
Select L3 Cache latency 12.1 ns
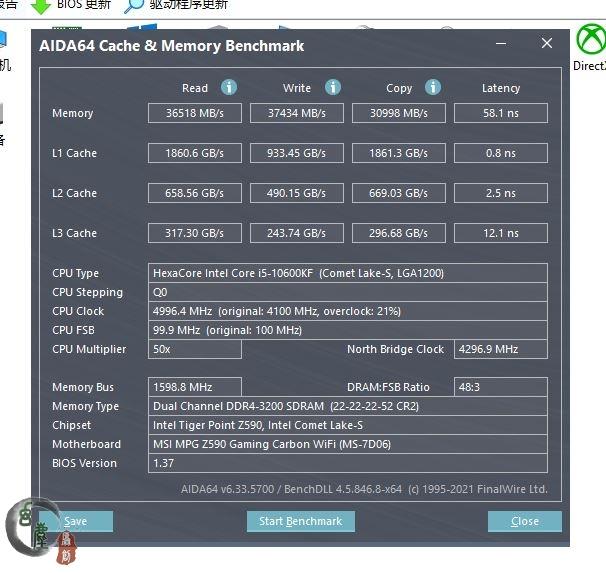tap(501, 233)
